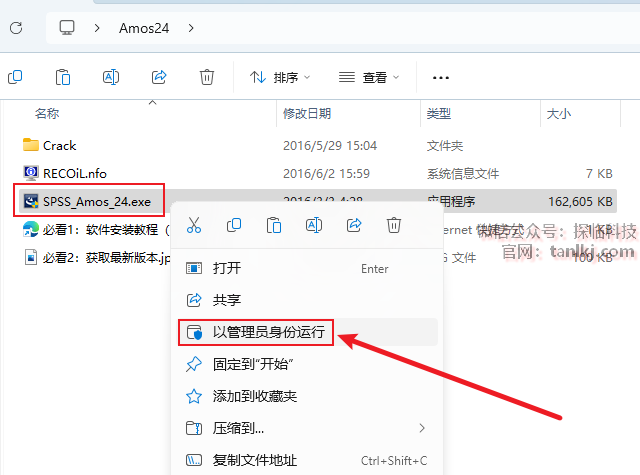Select the 必看1 软件安装教程 shortcut

pos(107,230)
